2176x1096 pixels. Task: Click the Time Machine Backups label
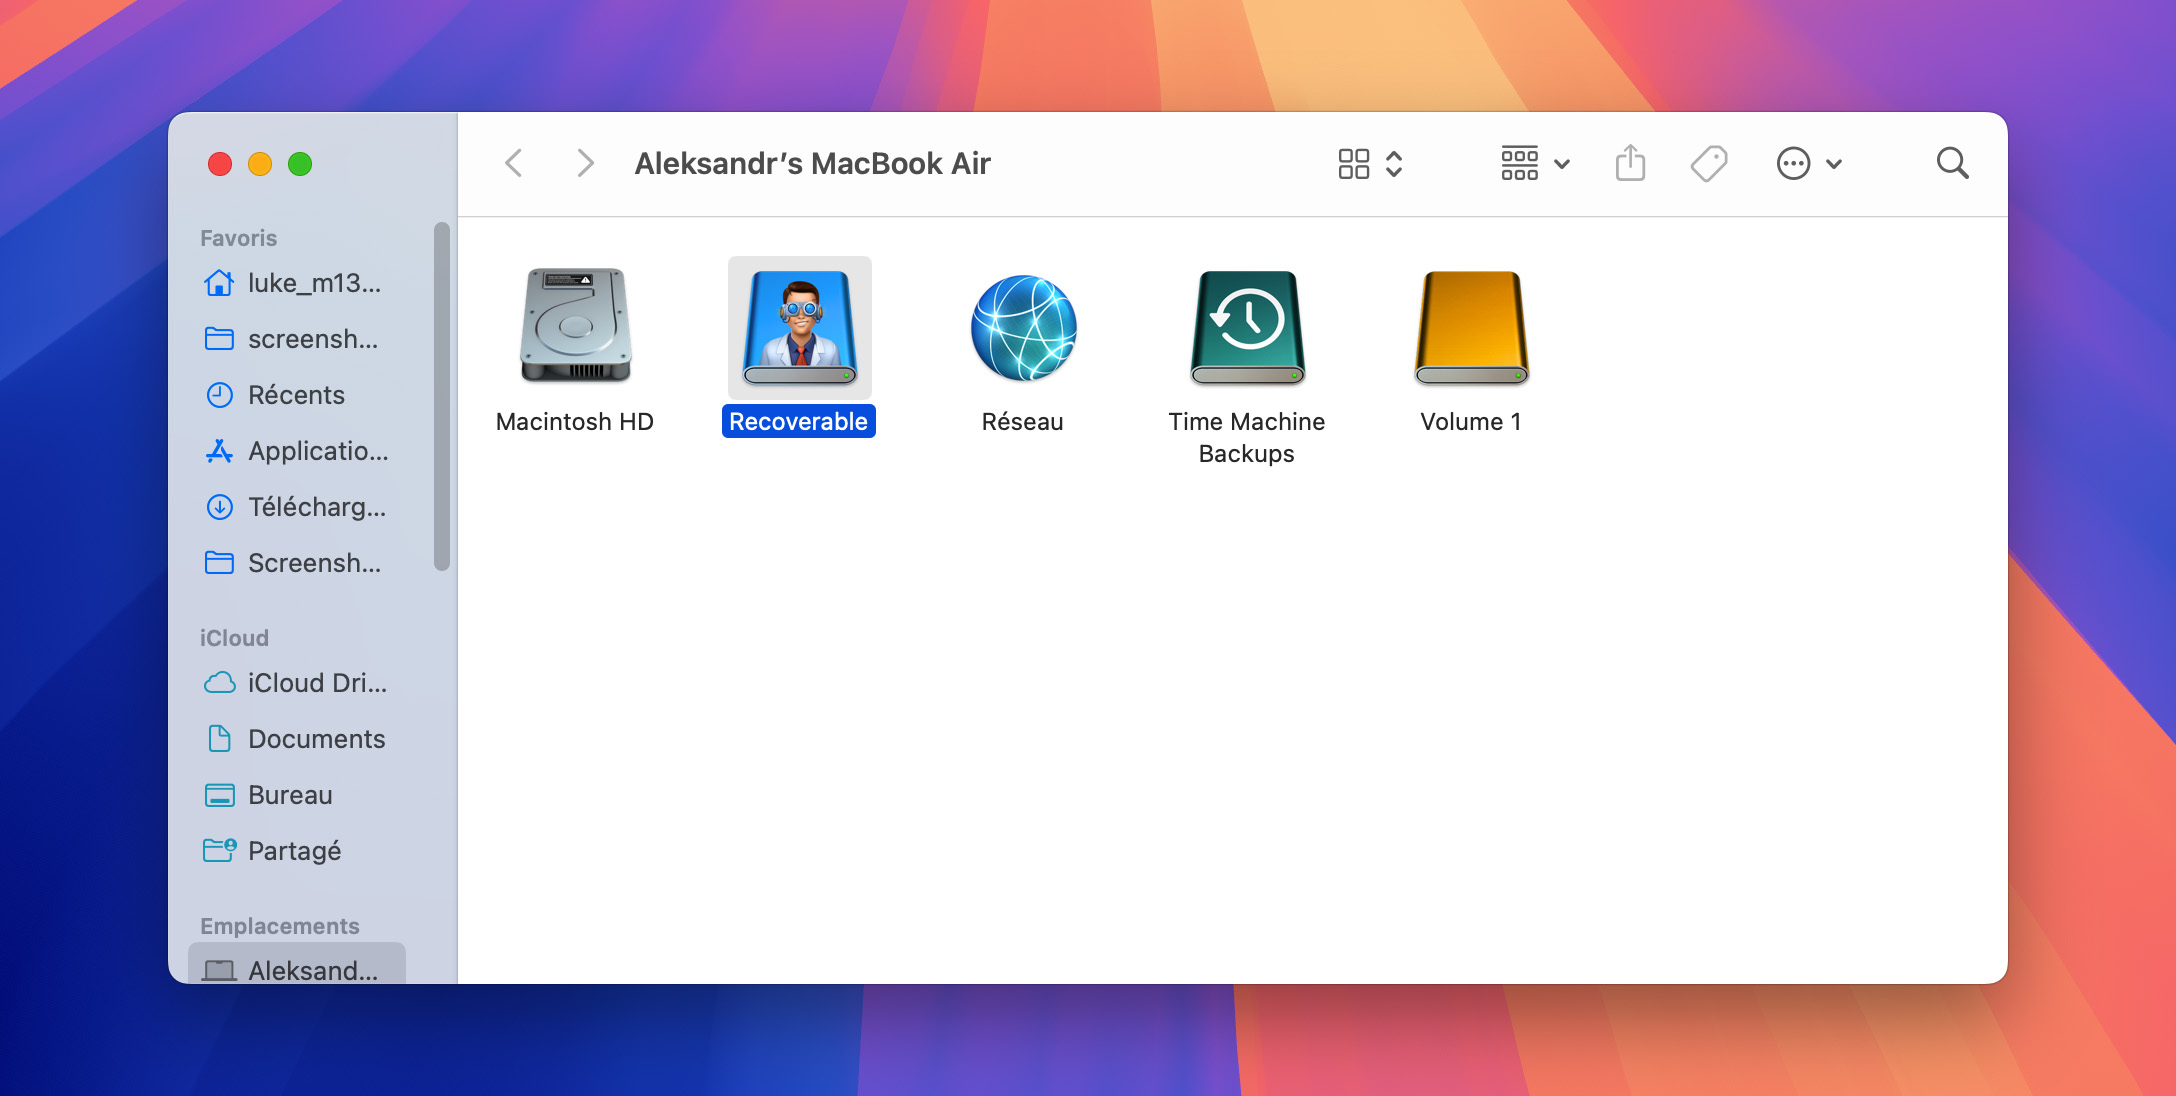tap(1246, 438)
